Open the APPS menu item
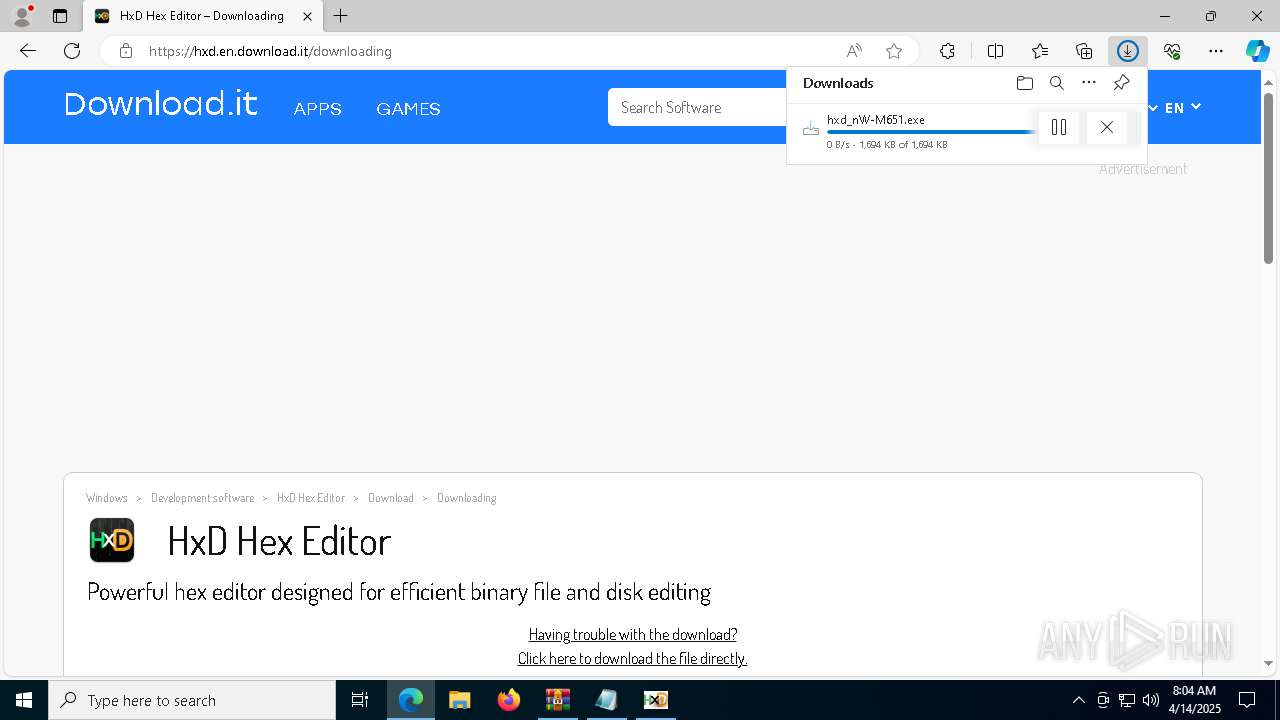Viewport: 1280px width, 720px height. [x=317, y=109]
